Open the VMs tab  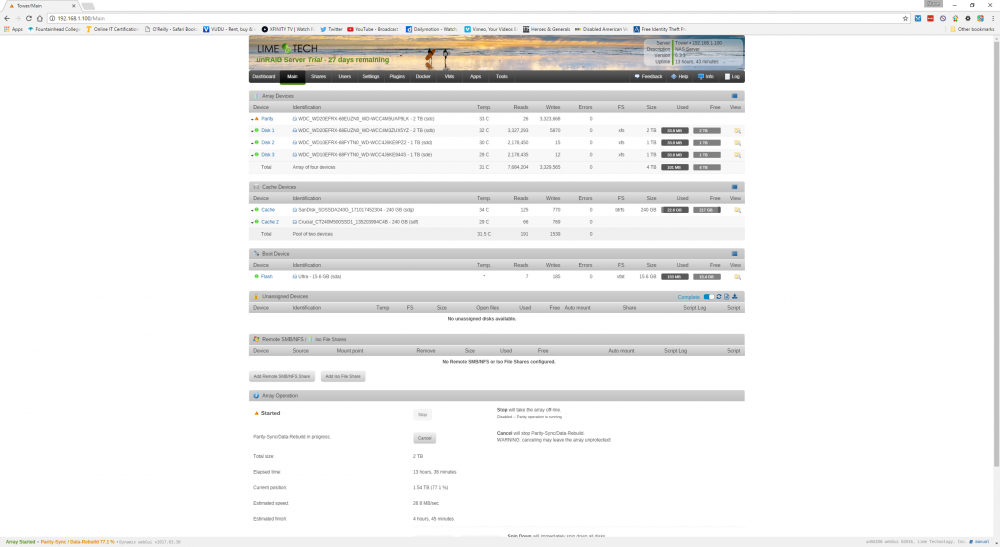(449, 77)
